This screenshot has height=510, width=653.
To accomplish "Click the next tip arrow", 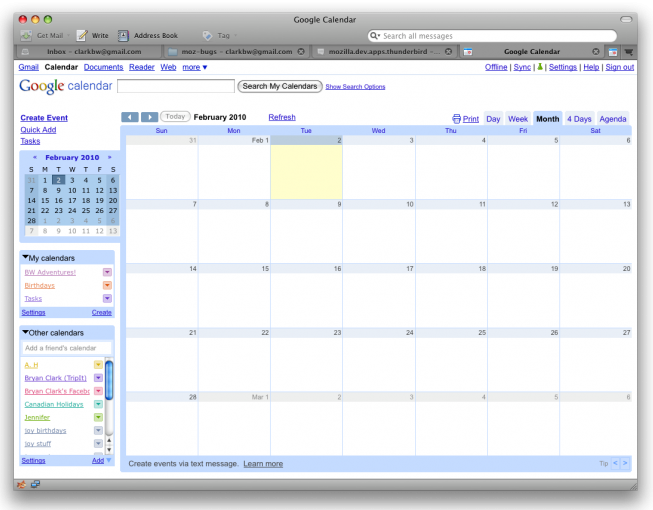I will [x=625, y=463].
